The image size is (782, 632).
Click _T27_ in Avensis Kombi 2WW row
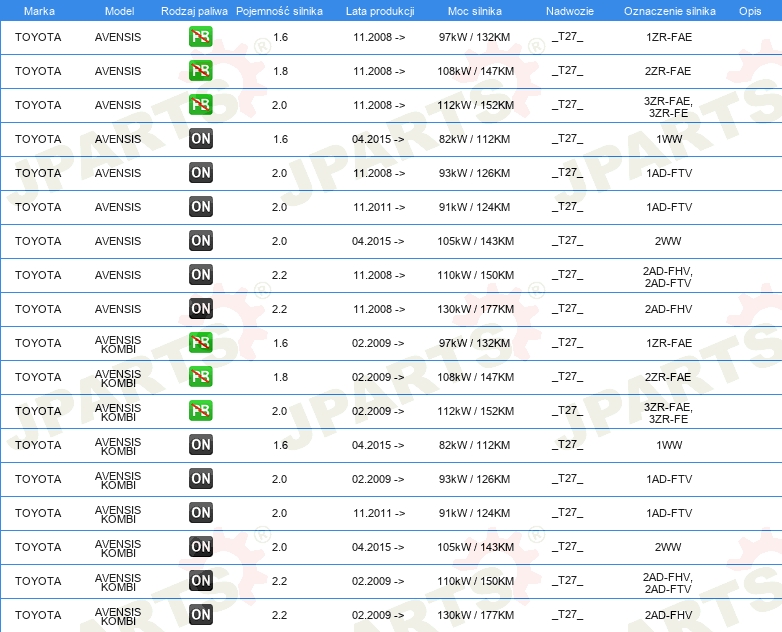[x=568, y=547]
